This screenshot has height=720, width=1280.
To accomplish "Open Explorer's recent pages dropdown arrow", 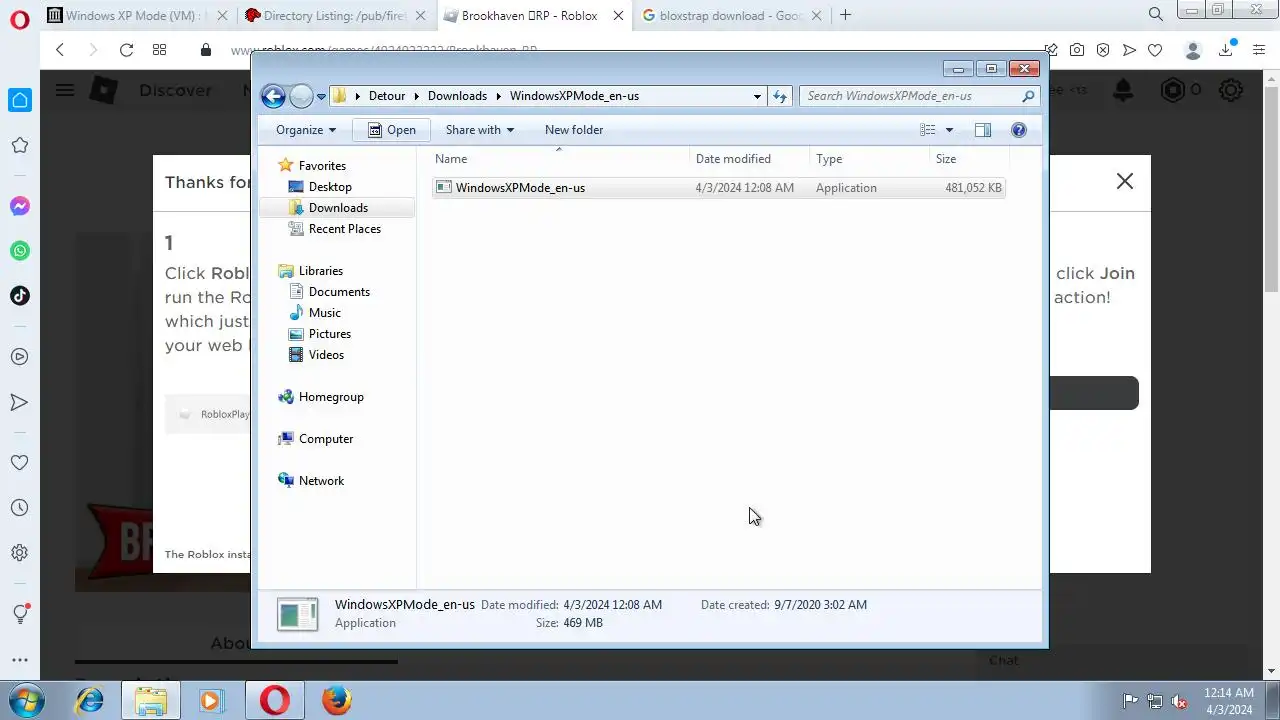I will click(x=321, y=97).
